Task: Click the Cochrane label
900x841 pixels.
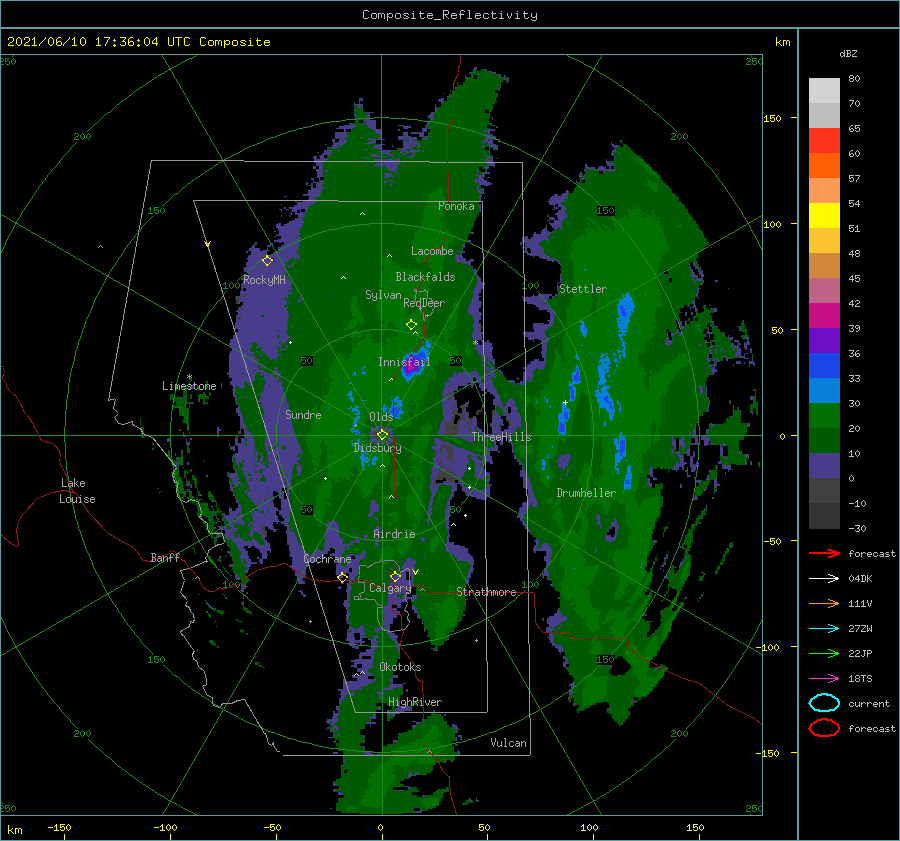Action: pyautogui.click(x=327, y=559)
